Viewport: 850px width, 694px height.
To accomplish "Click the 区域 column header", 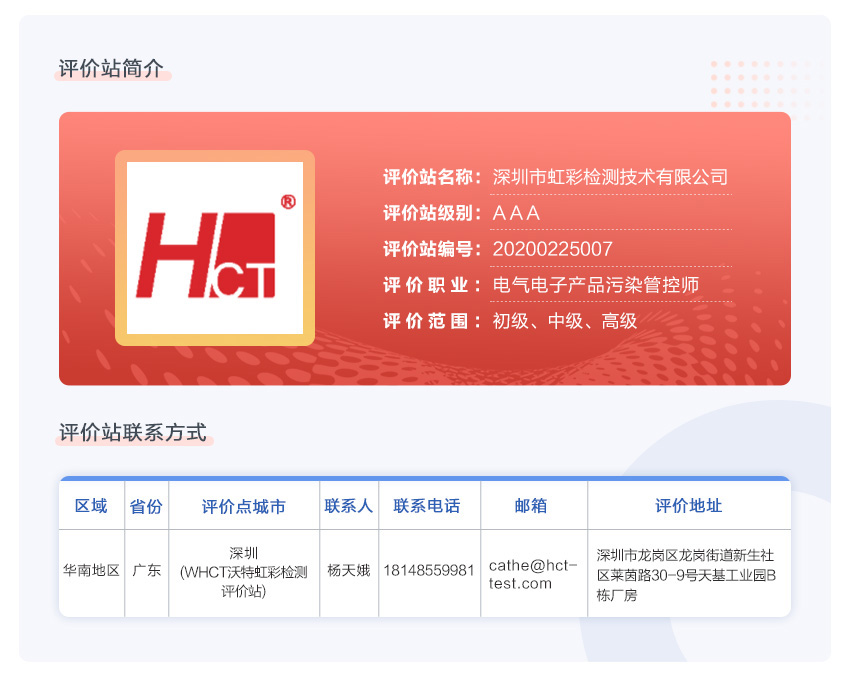I will click(x=91, y=506).
